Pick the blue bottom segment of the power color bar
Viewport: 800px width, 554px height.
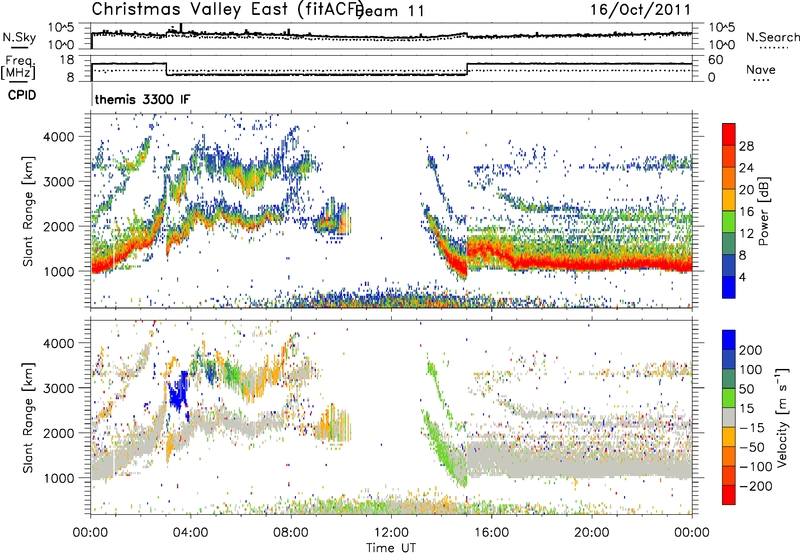click(x=729, y=287)
